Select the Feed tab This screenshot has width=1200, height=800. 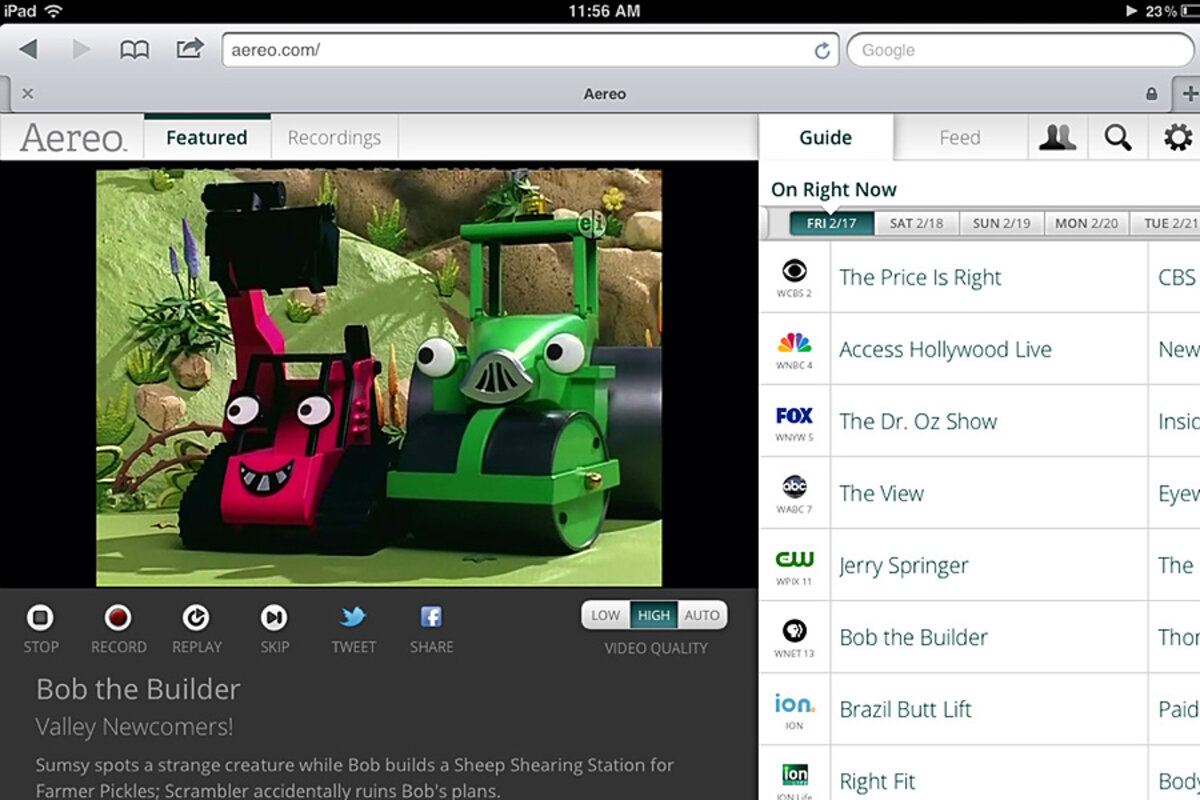(960, 137)
